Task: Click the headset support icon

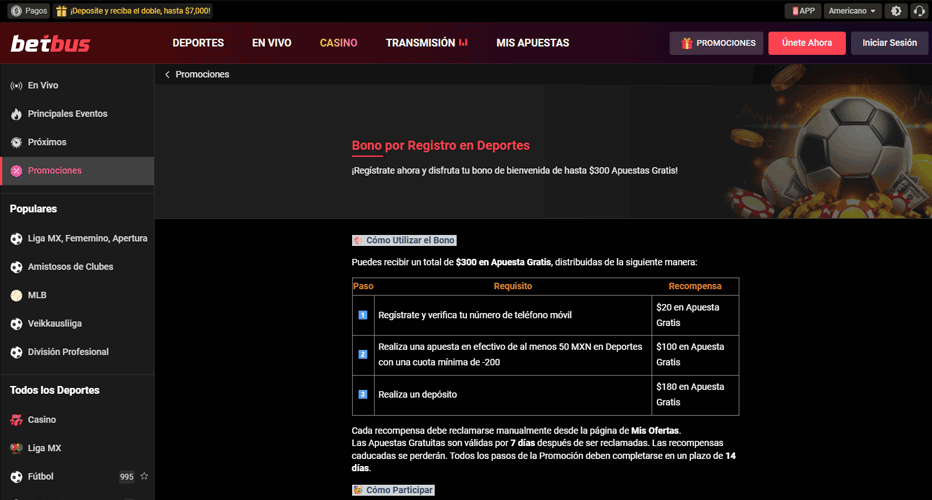Action: pyautogui.click(x=919, y=11)
